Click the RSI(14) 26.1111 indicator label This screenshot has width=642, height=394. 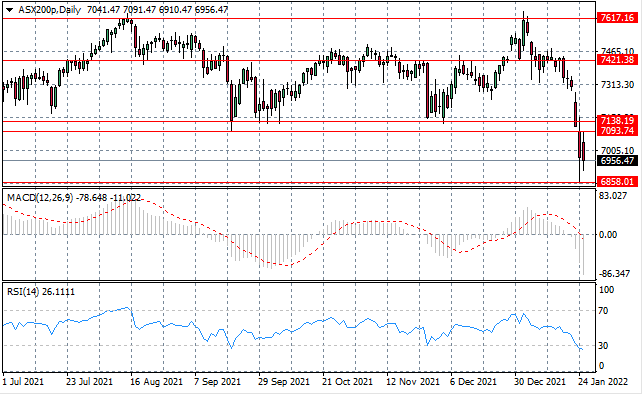41,292
